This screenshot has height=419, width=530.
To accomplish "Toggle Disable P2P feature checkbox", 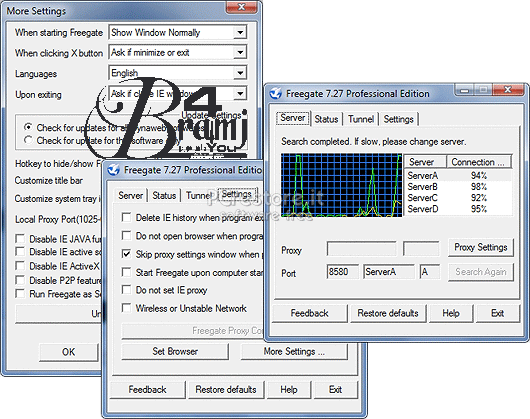I will pos(20,280).
